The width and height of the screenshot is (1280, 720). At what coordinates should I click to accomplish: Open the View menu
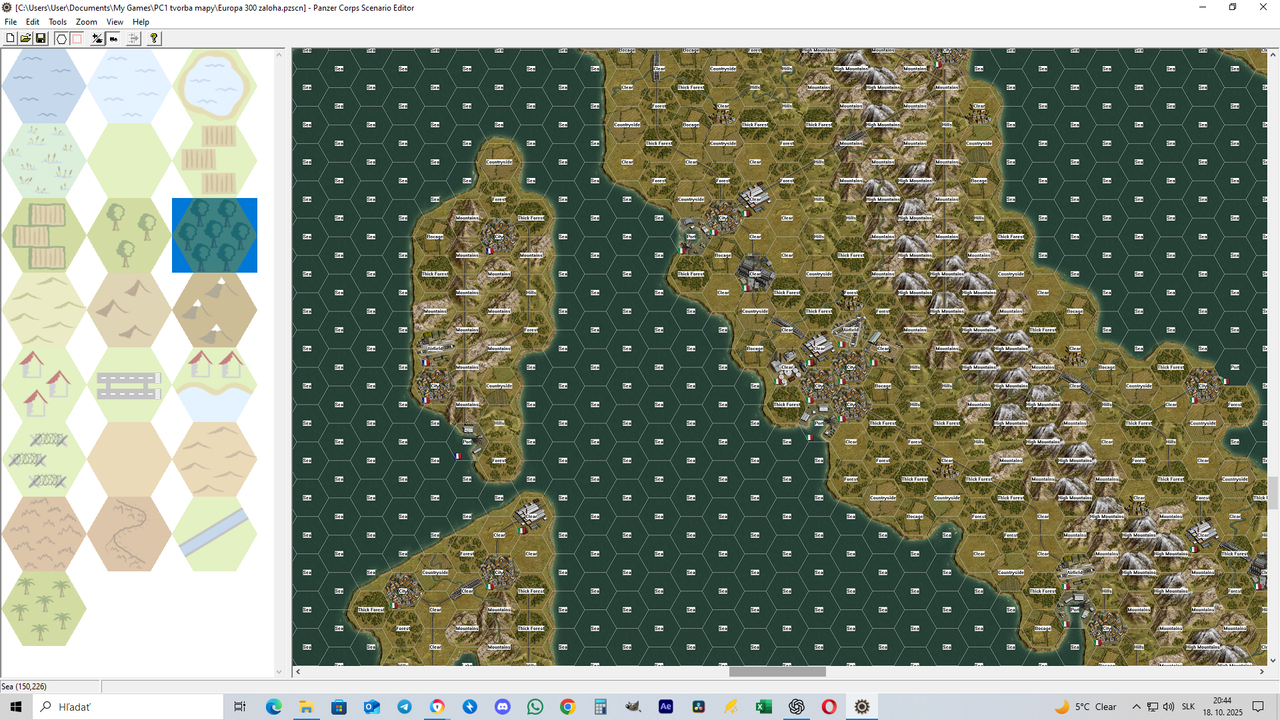click(115, 22)
